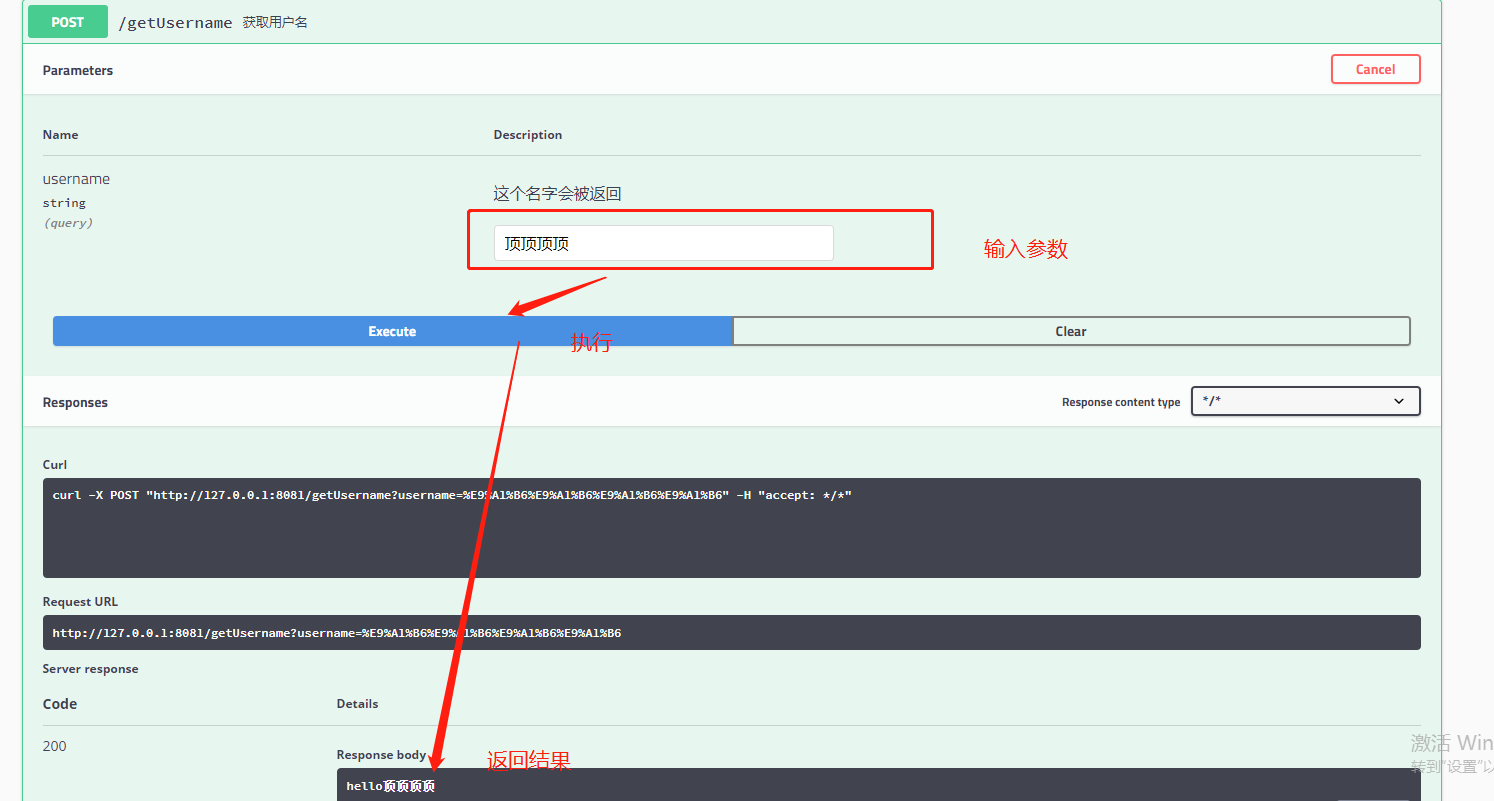Click the Request URL label

[80, 602]
